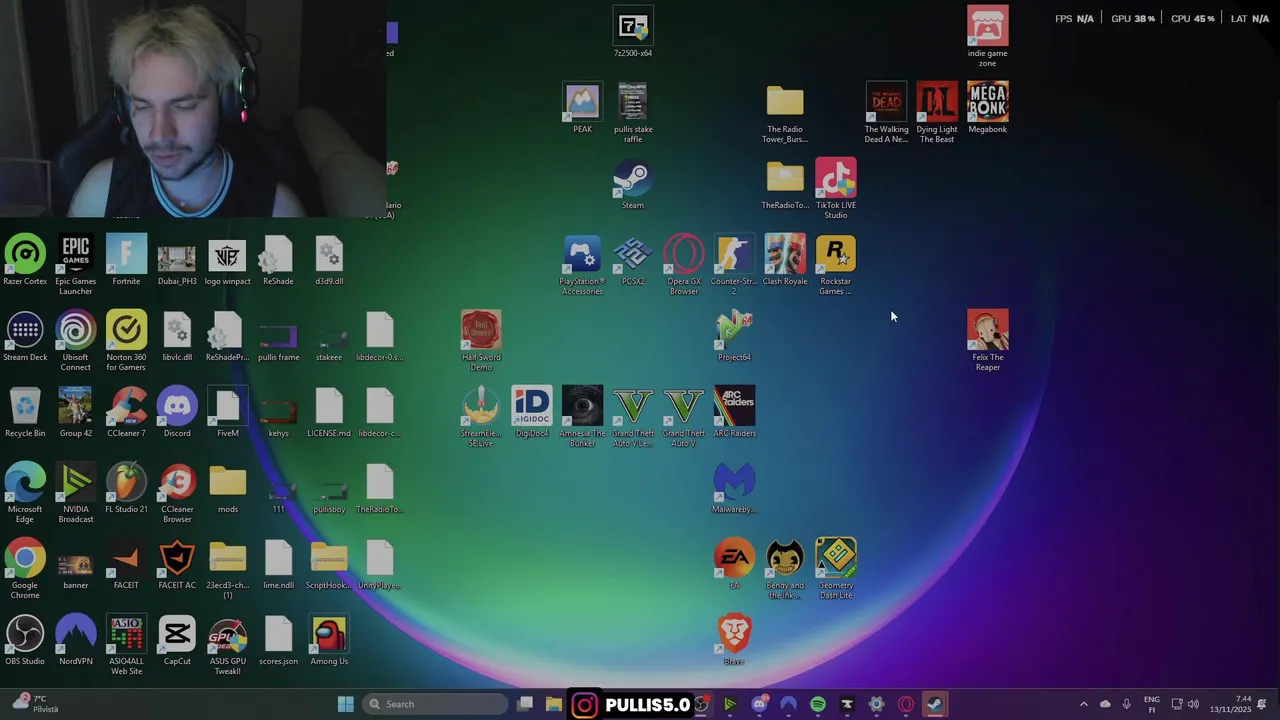This screenshot has height=720, width=1280.
Task: Open the FL Studio 21 shortcut
Action: [126, 490]
